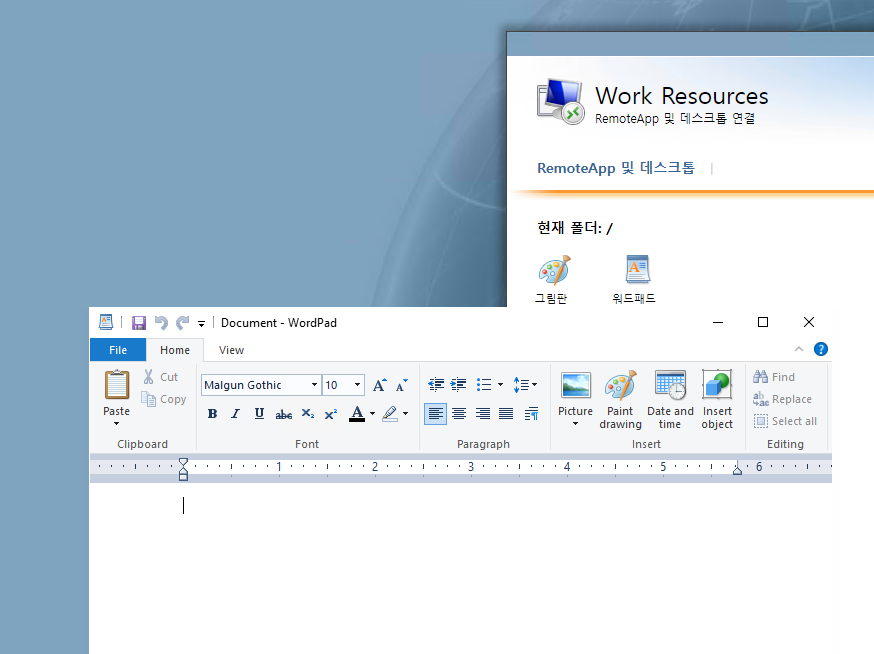Increase the paragraph indent

coord(459,385)
